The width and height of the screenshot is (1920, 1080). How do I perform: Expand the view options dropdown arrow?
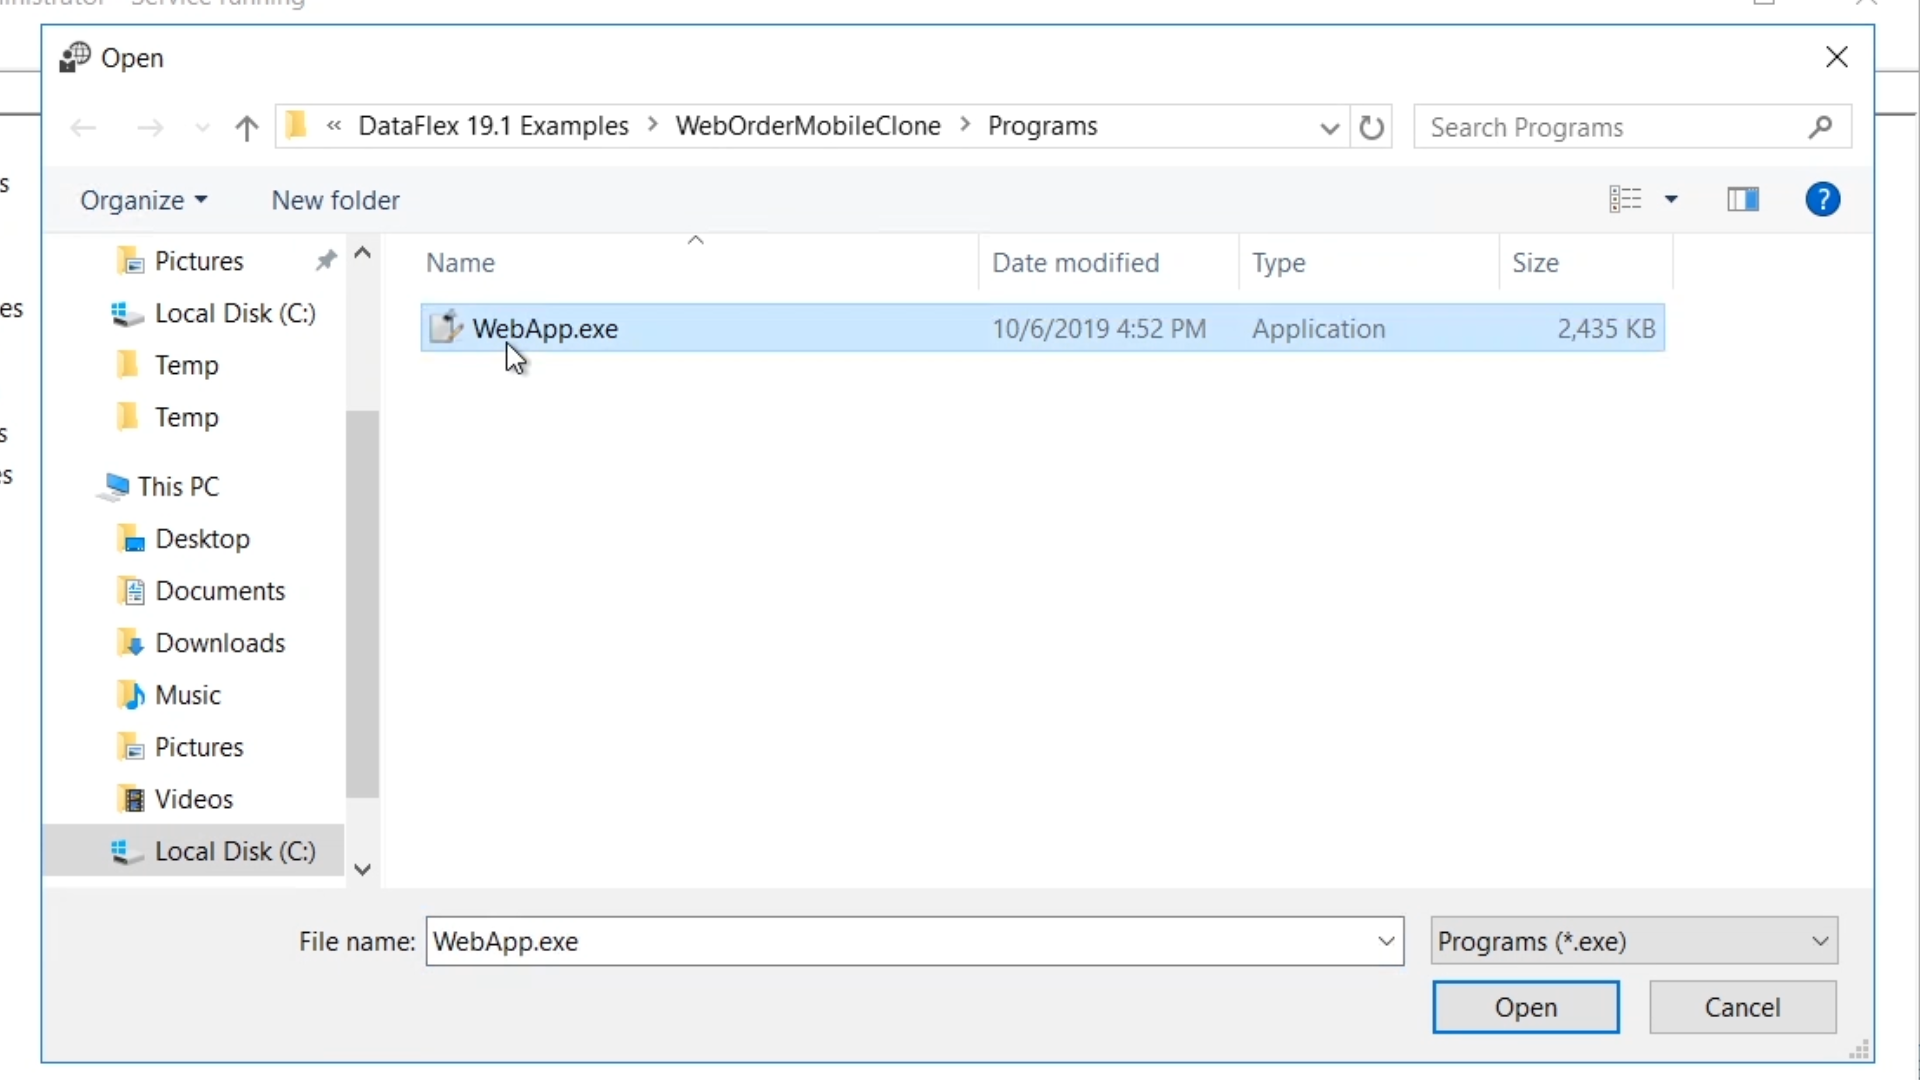(1671, 200)
